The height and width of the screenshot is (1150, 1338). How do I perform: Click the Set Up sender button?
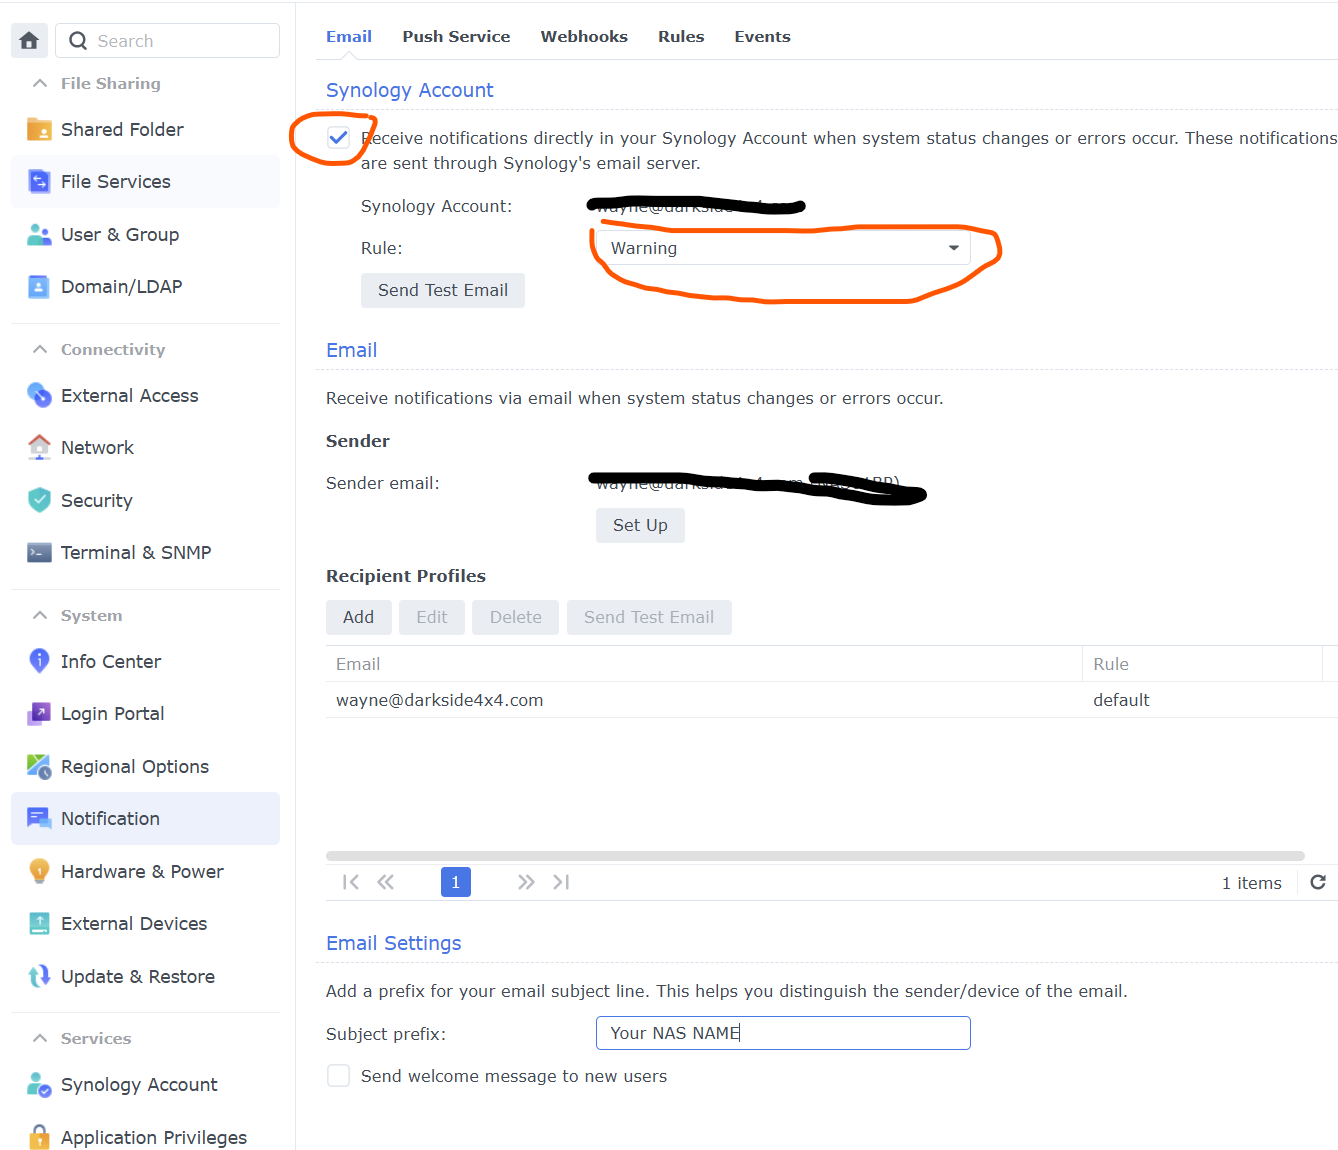coord(640,525)
